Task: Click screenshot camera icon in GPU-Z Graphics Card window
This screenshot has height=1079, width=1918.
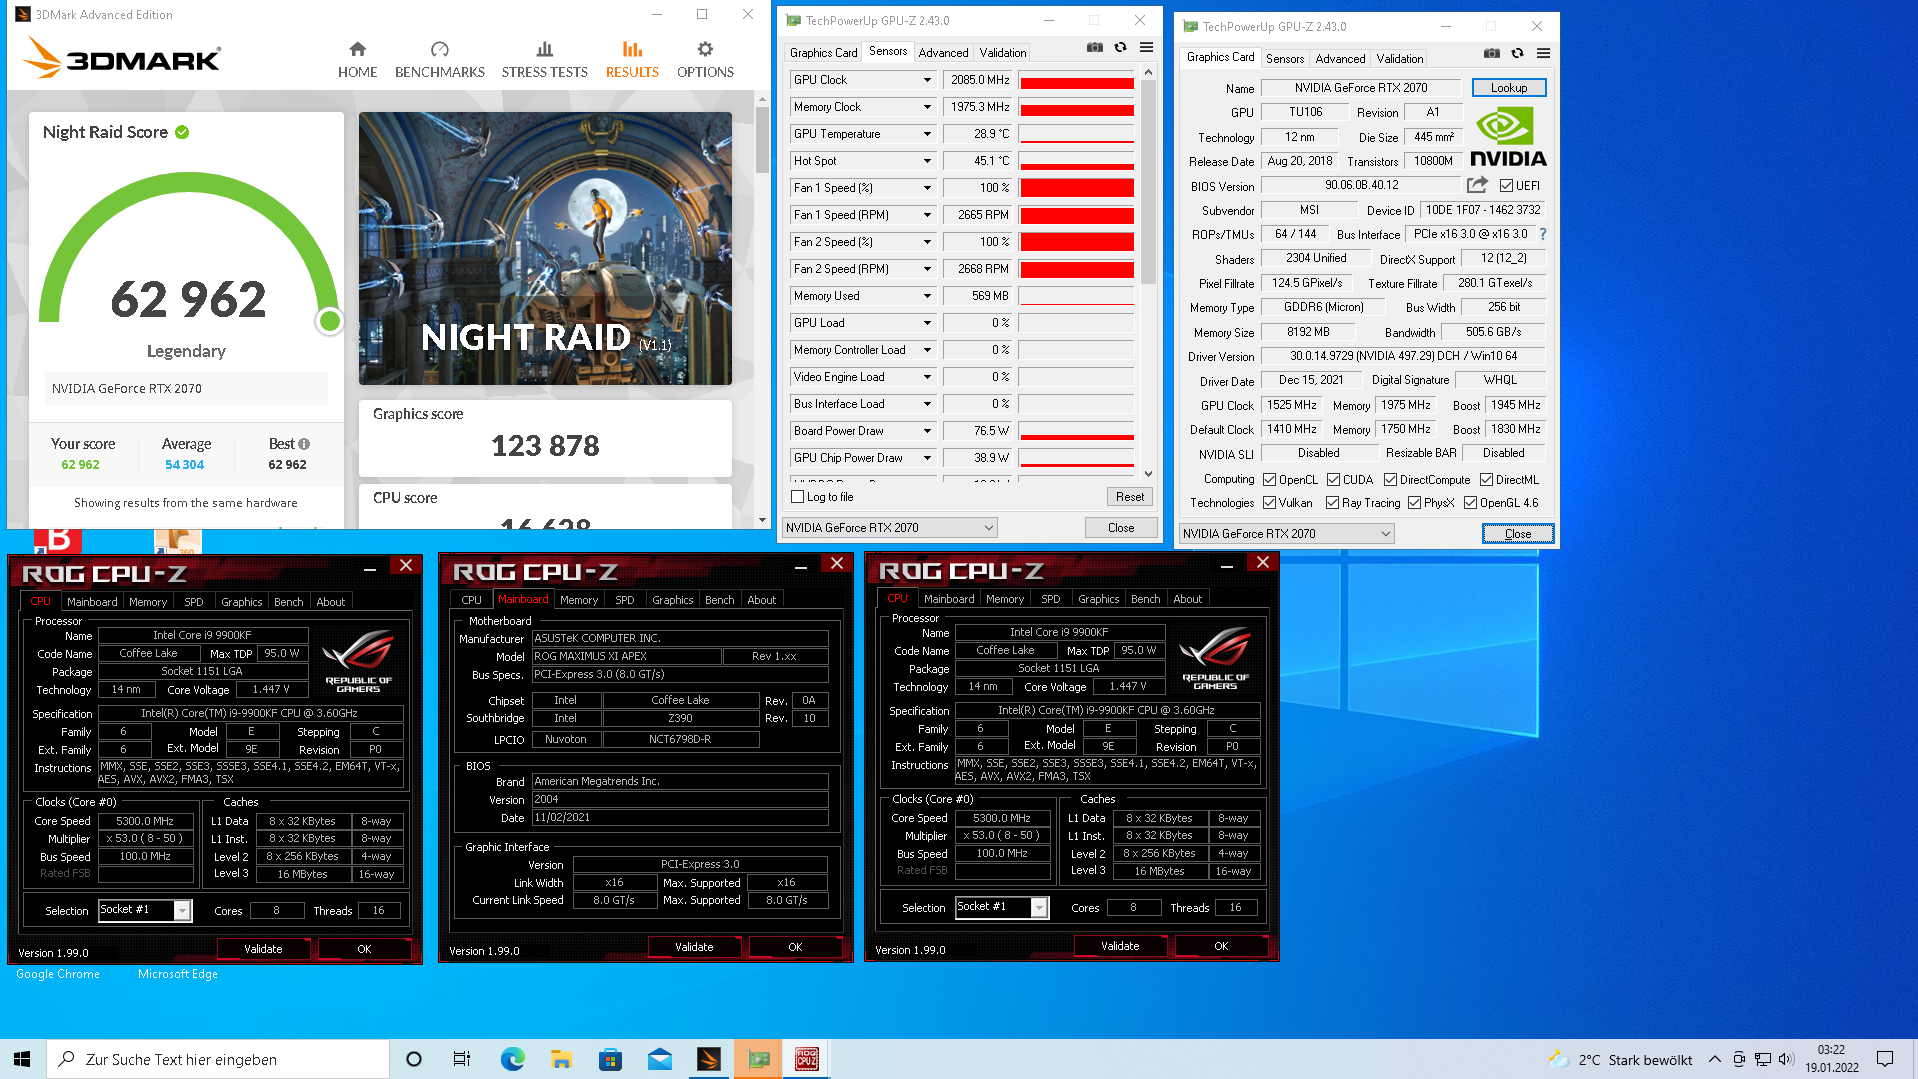Action: pos(1492,54)
